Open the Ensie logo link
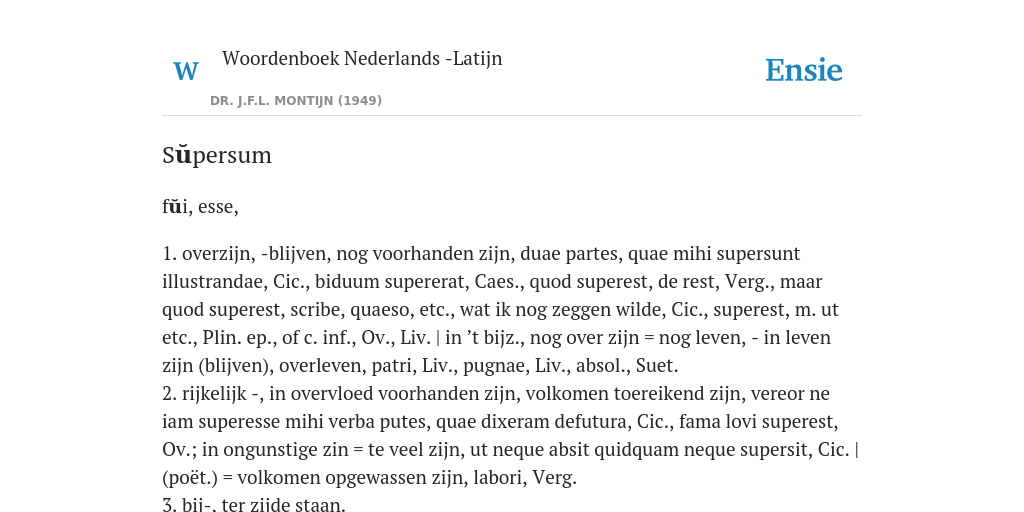 pyautogui.click(x=804, y=70)
